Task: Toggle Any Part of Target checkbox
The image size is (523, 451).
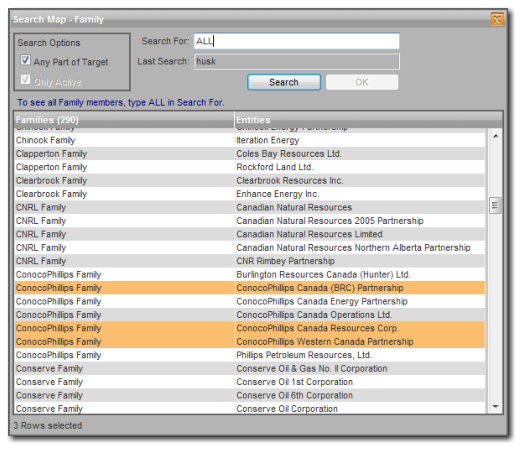Action: tap(25, 60)
